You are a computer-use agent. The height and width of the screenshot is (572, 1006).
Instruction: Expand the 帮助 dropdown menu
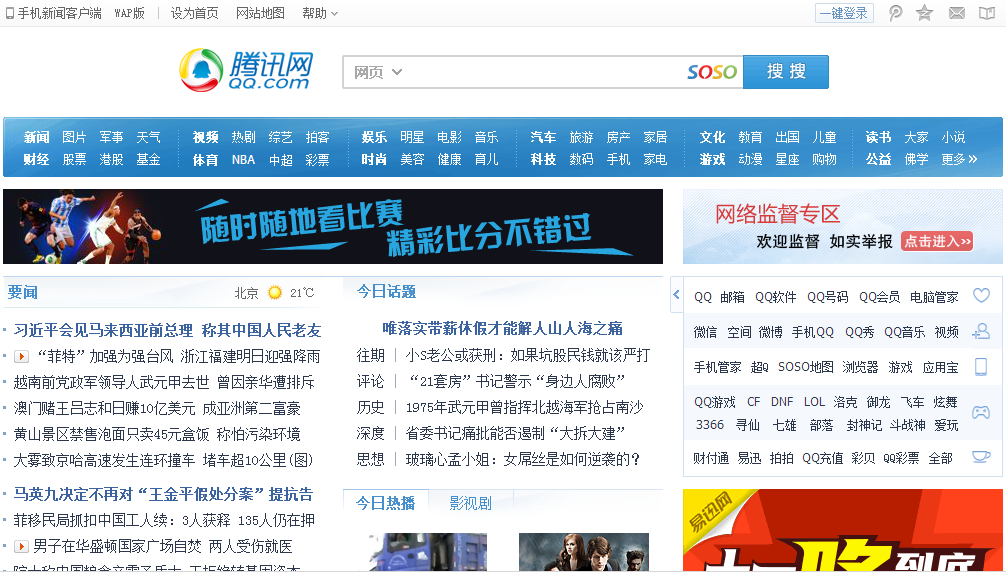[320, 13]
